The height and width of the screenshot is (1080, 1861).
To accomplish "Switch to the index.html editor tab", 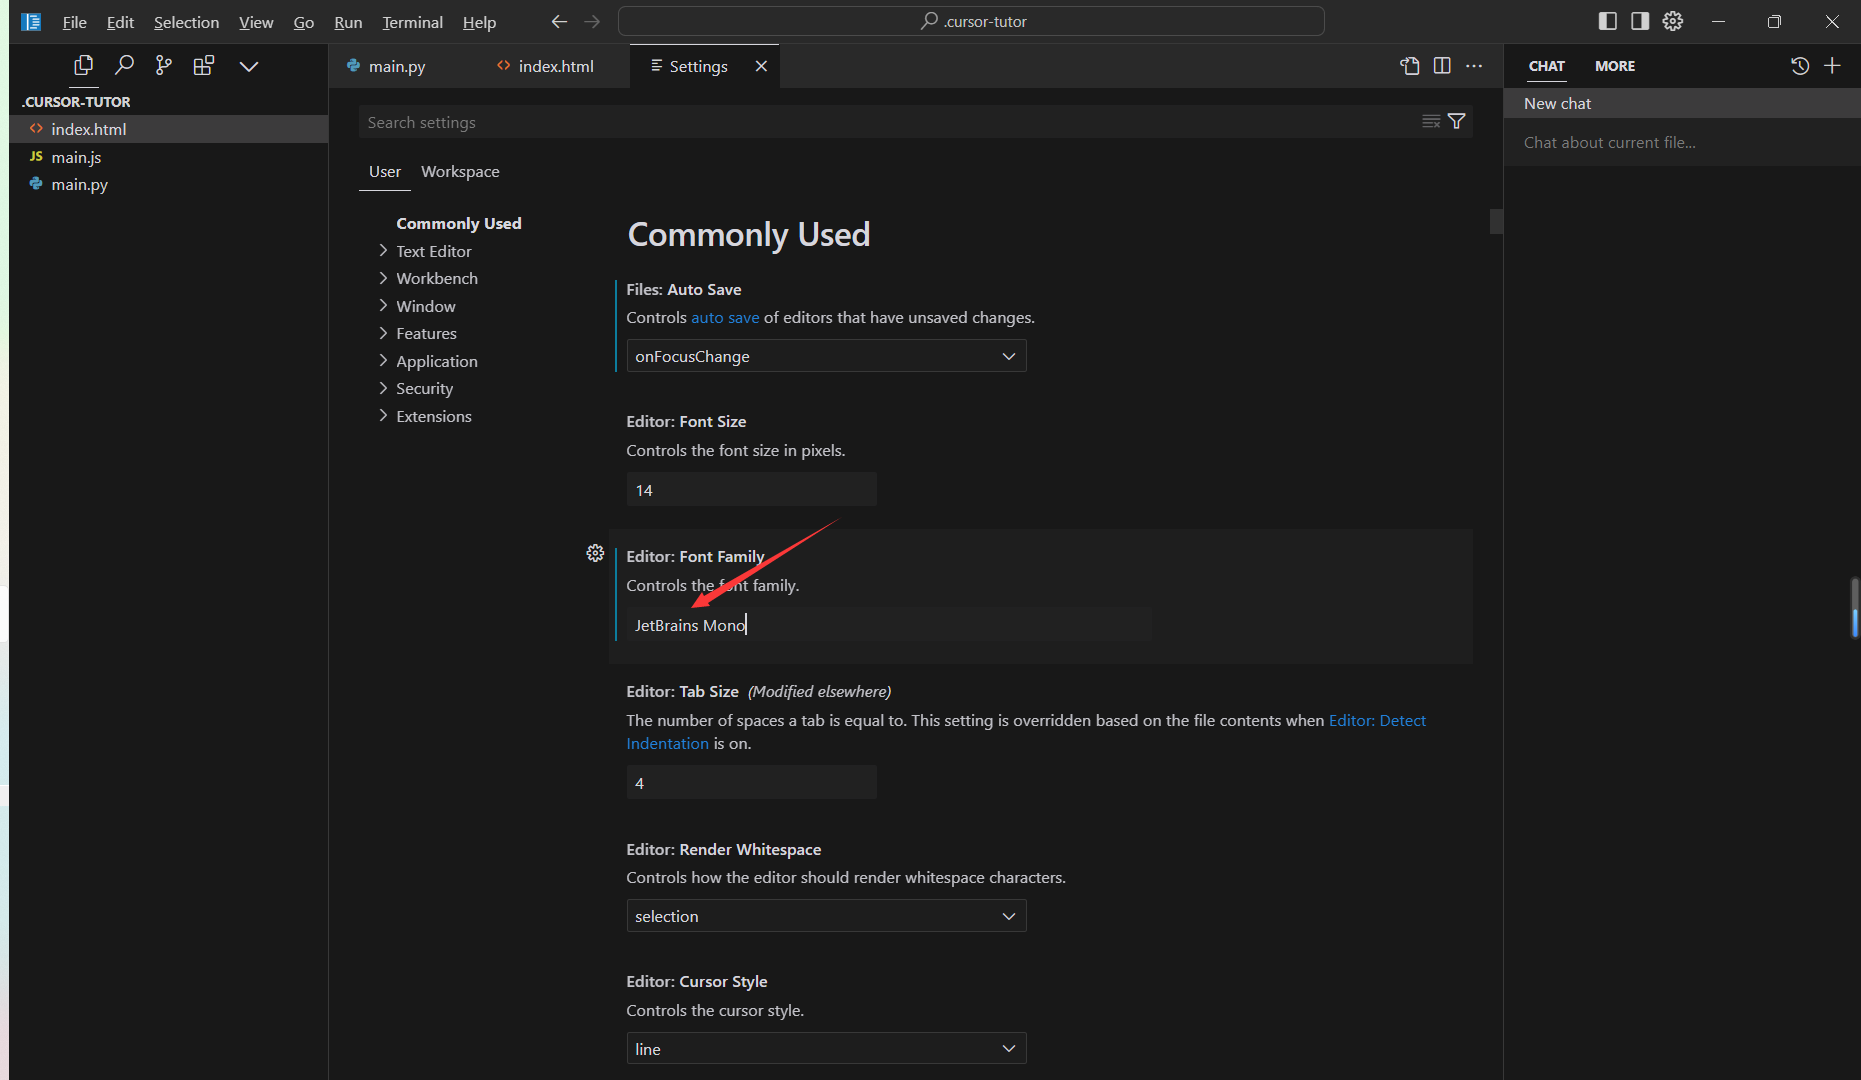I will tap(555, 66).
